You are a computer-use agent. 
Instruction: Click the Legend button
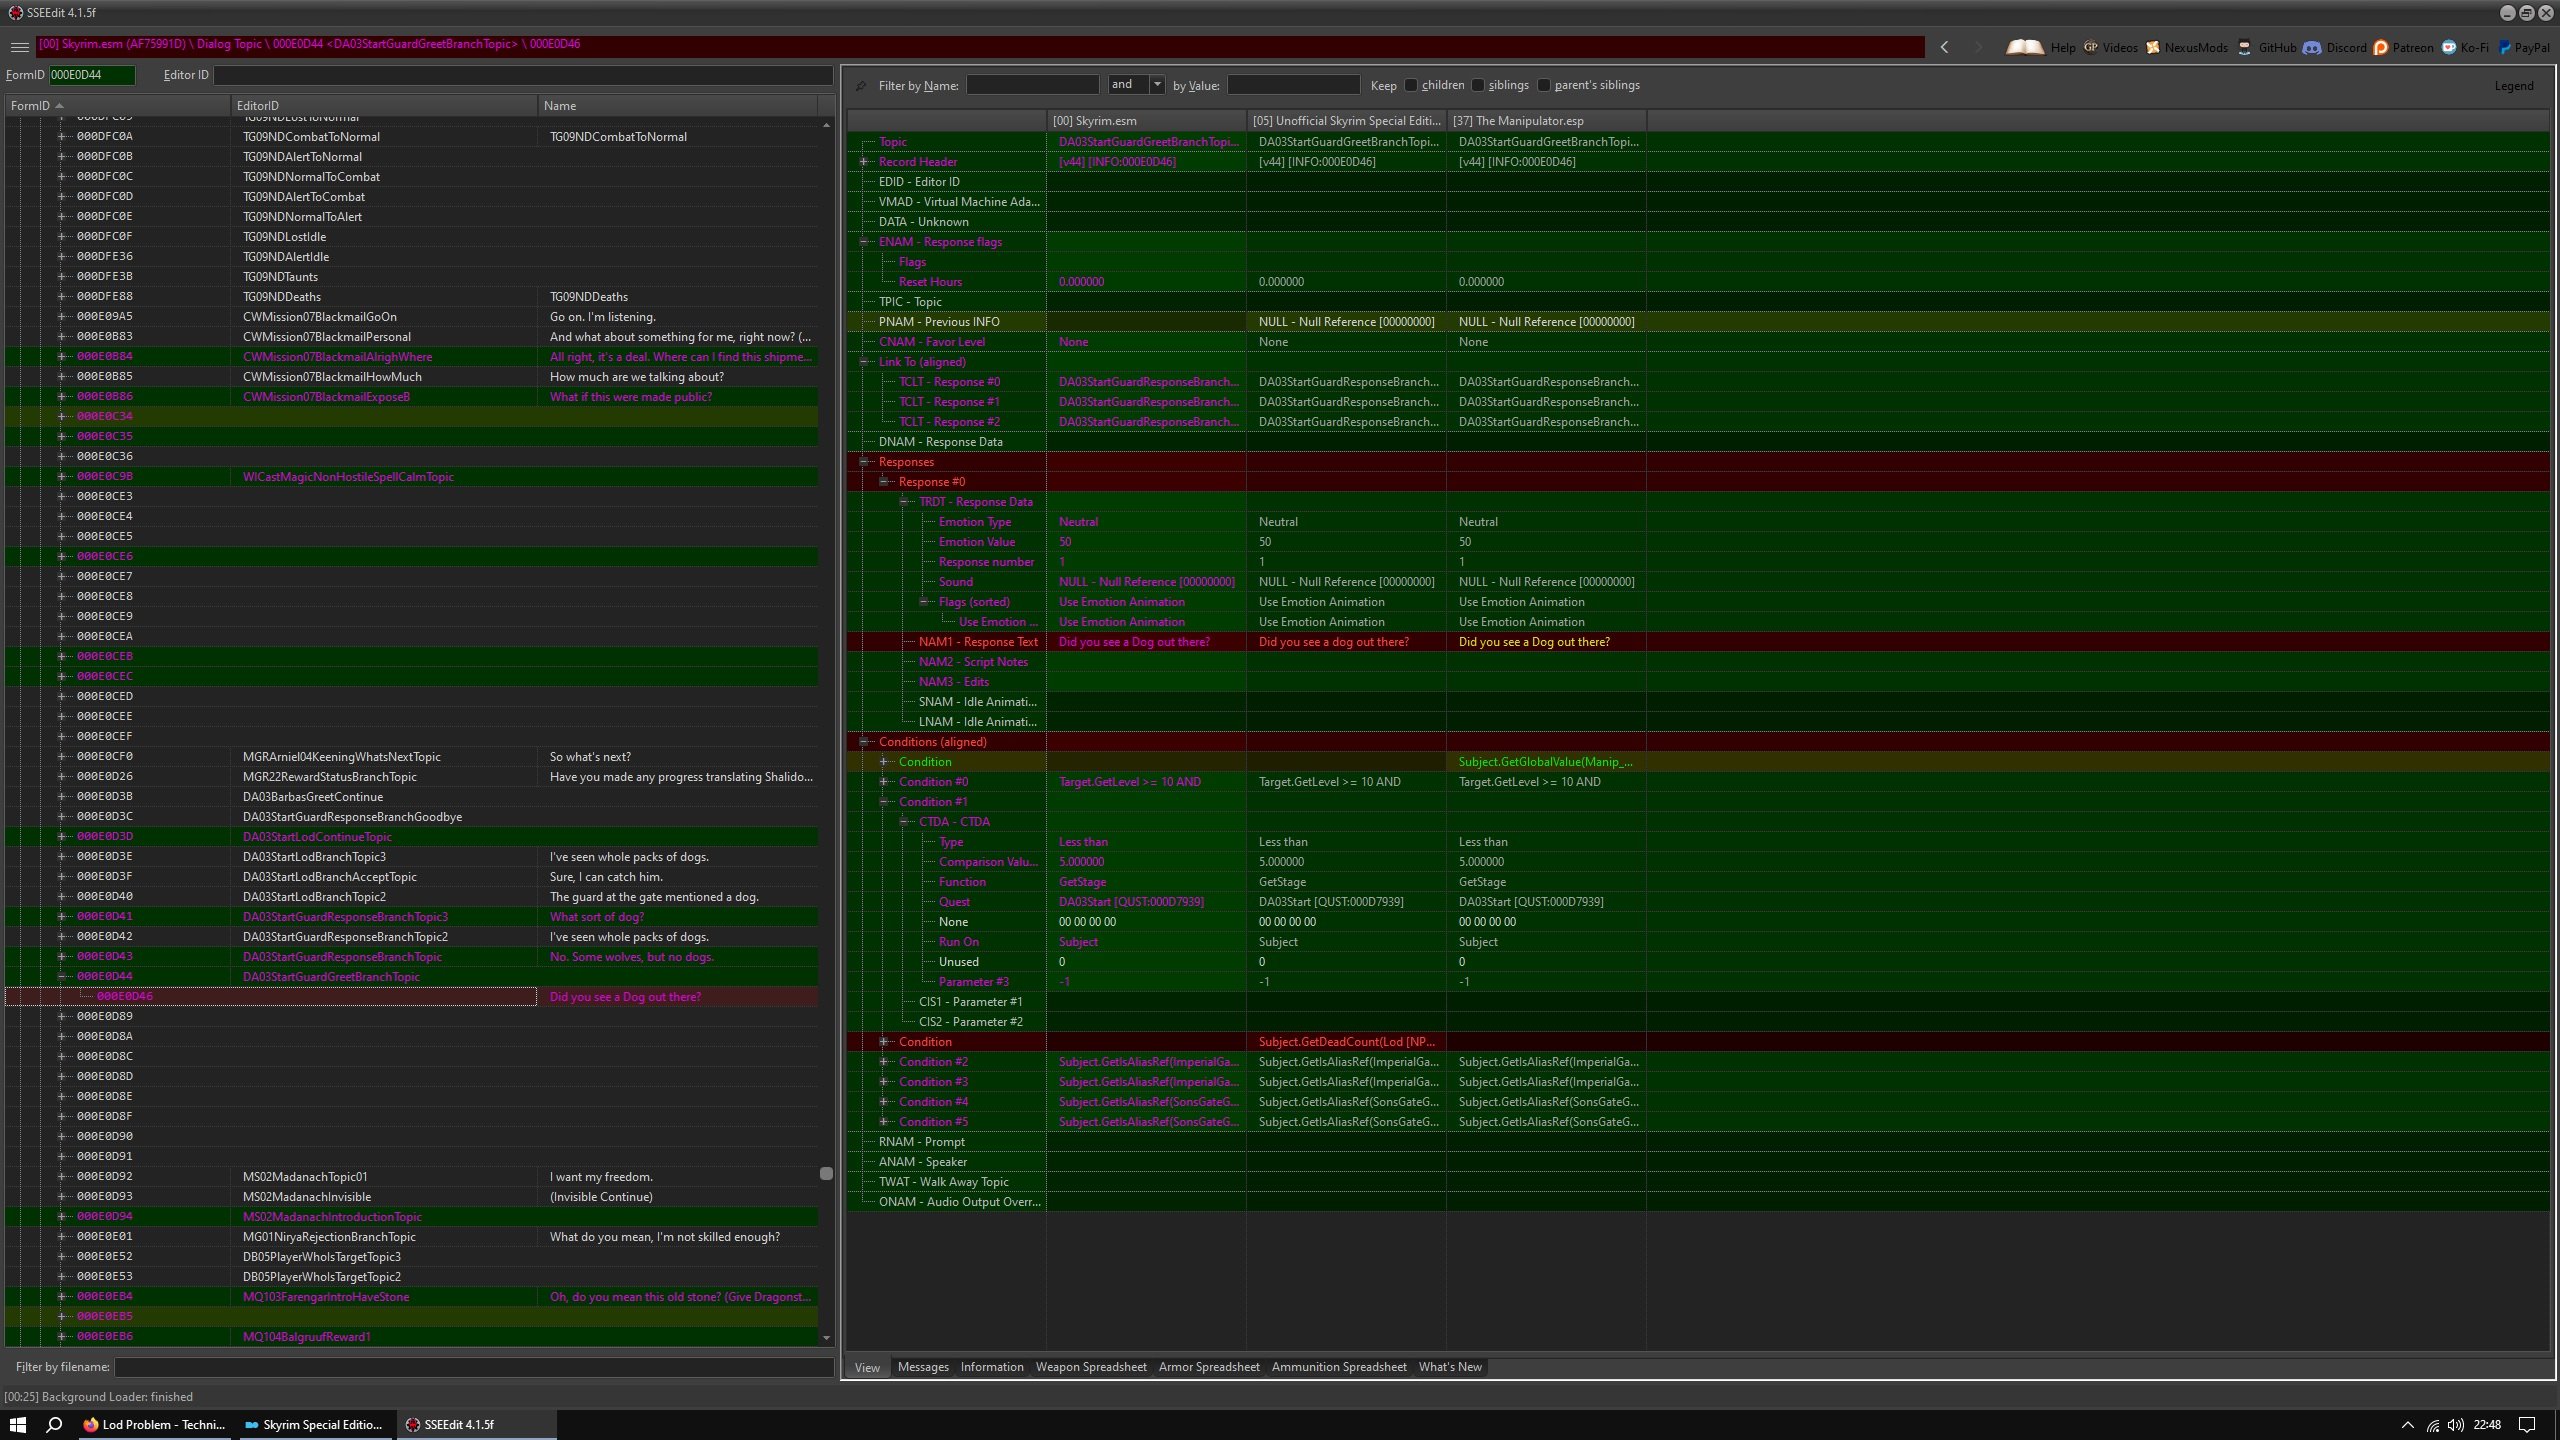(2514, 86)
